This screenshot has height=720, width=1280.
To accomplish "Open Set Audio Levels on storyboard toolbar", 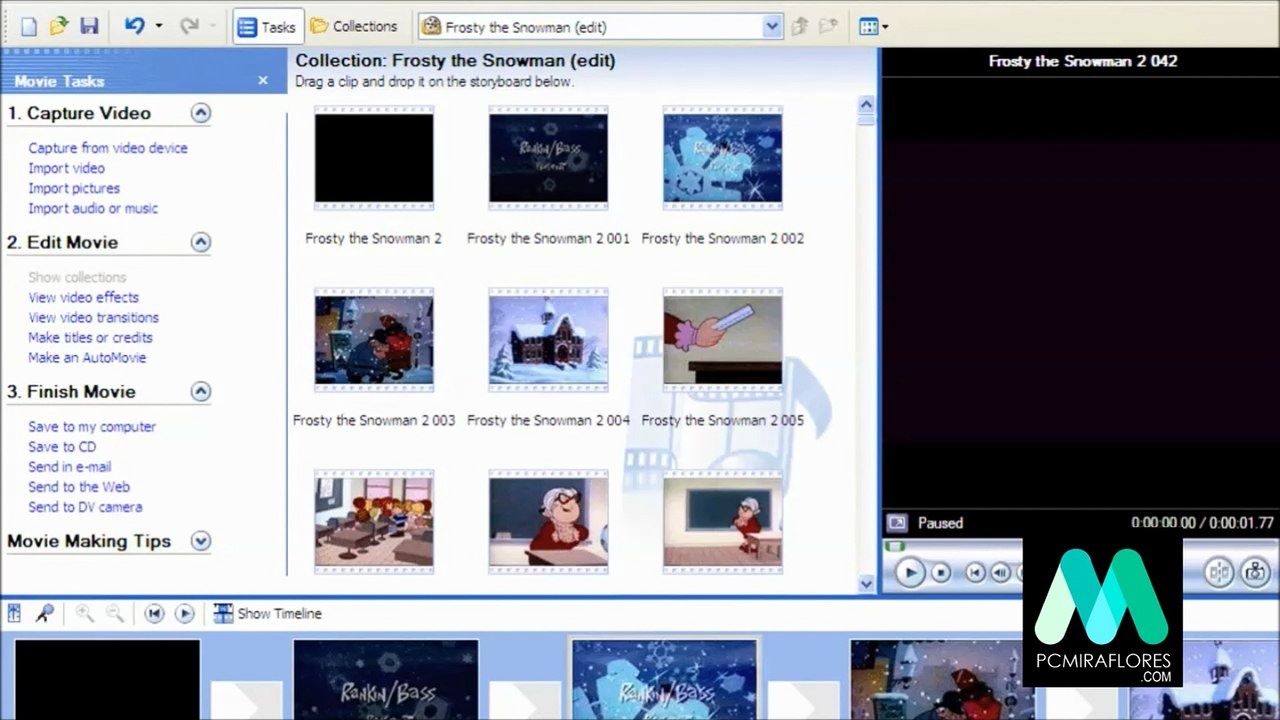I will click(15, 614).
